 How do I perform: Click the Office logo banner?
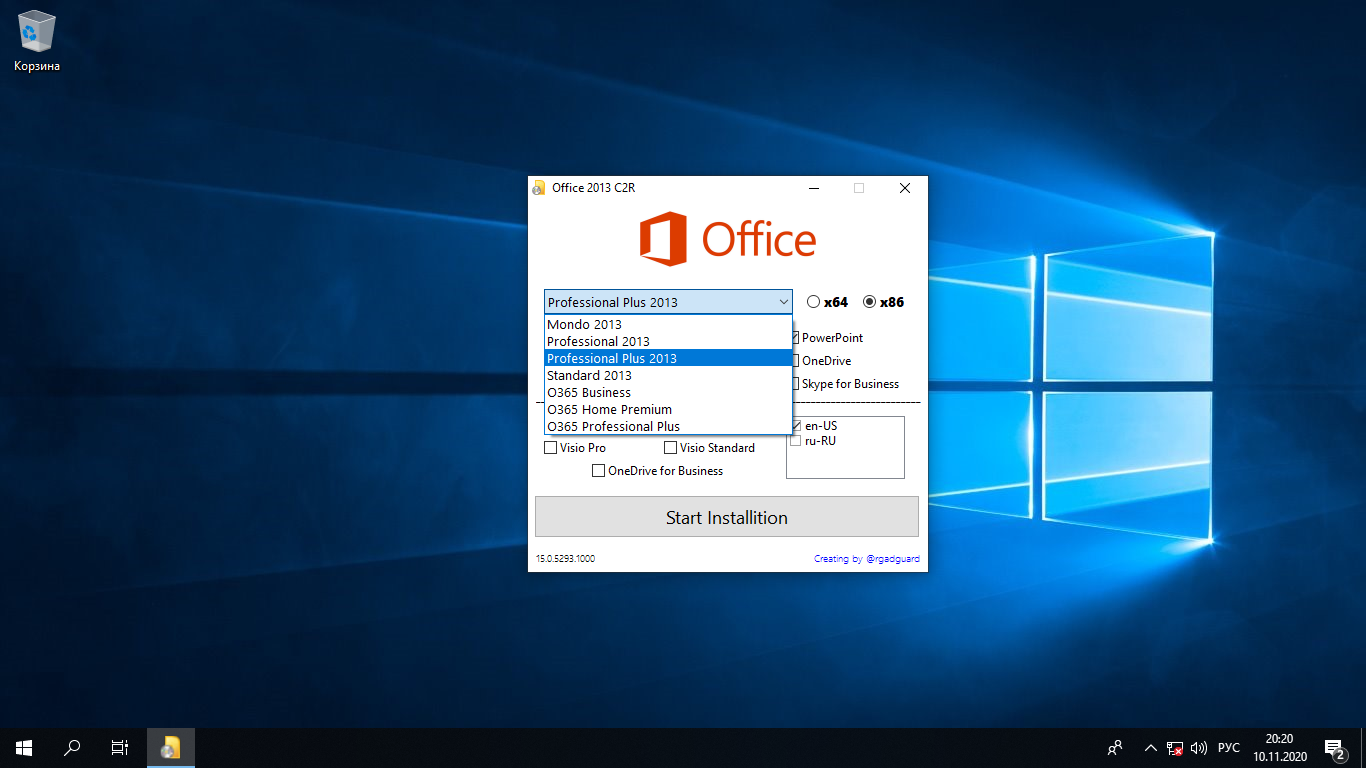pyautogui.click(x=727, y=239)
